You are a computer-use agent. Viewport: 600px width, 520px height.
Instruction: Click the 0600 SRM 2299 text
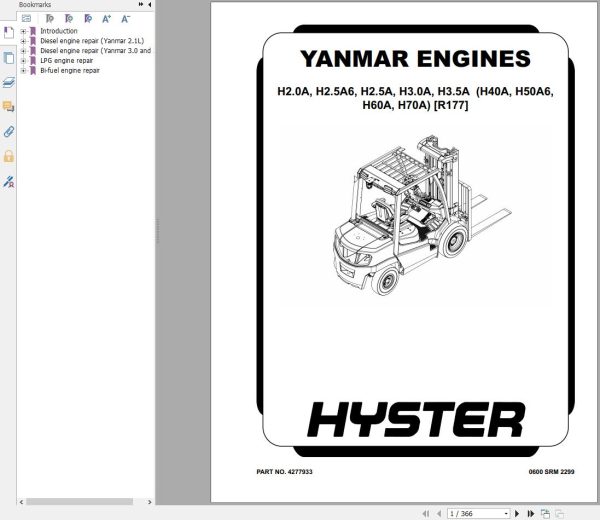point(551,472)
